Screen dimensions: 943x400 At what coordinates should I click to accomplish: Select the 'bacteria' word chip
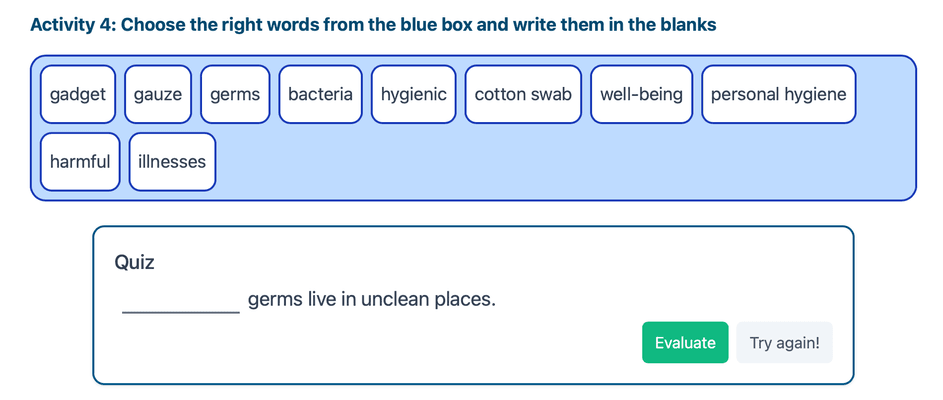(320, 94)
